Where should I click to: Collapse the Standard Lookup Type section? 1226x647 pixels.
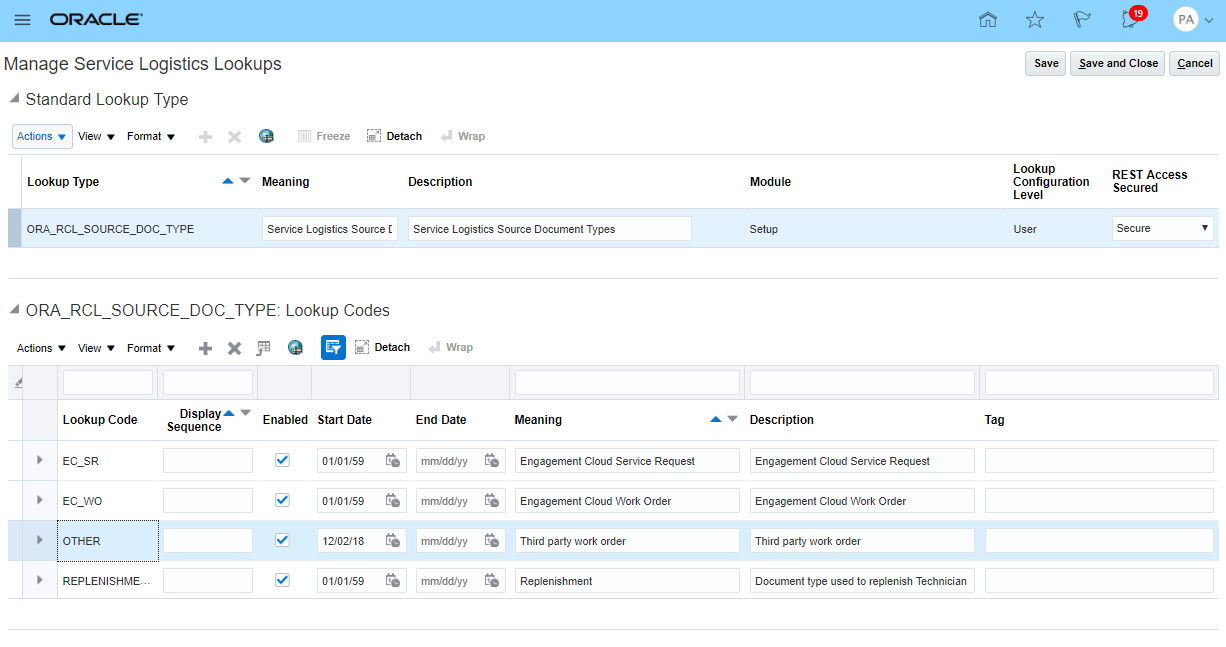tap(14, 99)
